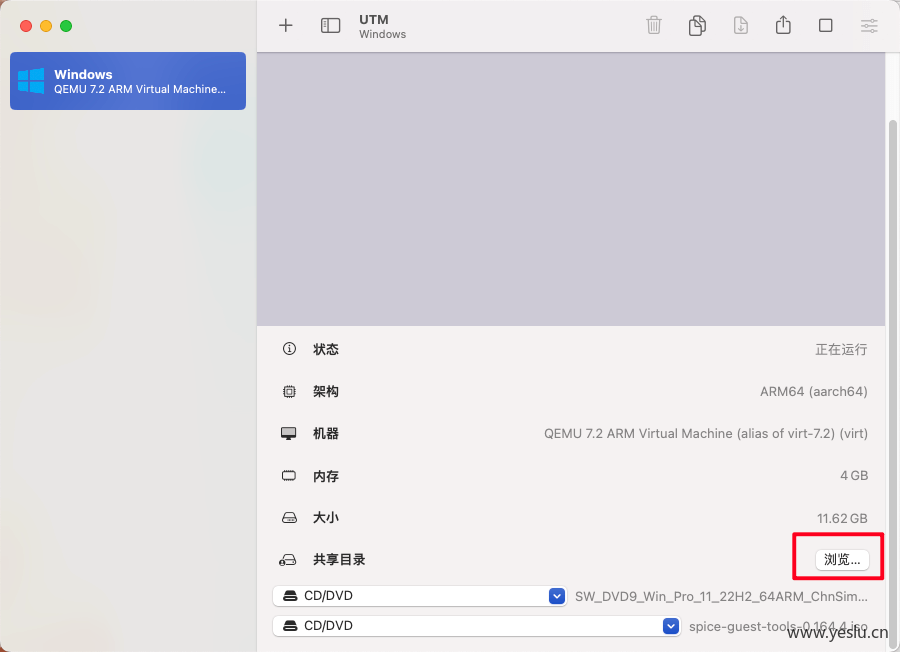Click the trash icon to delete the VM
Image resolution: width=900 pixels, height=652 pixels.
pyautogui.click(x=654, y=25)
